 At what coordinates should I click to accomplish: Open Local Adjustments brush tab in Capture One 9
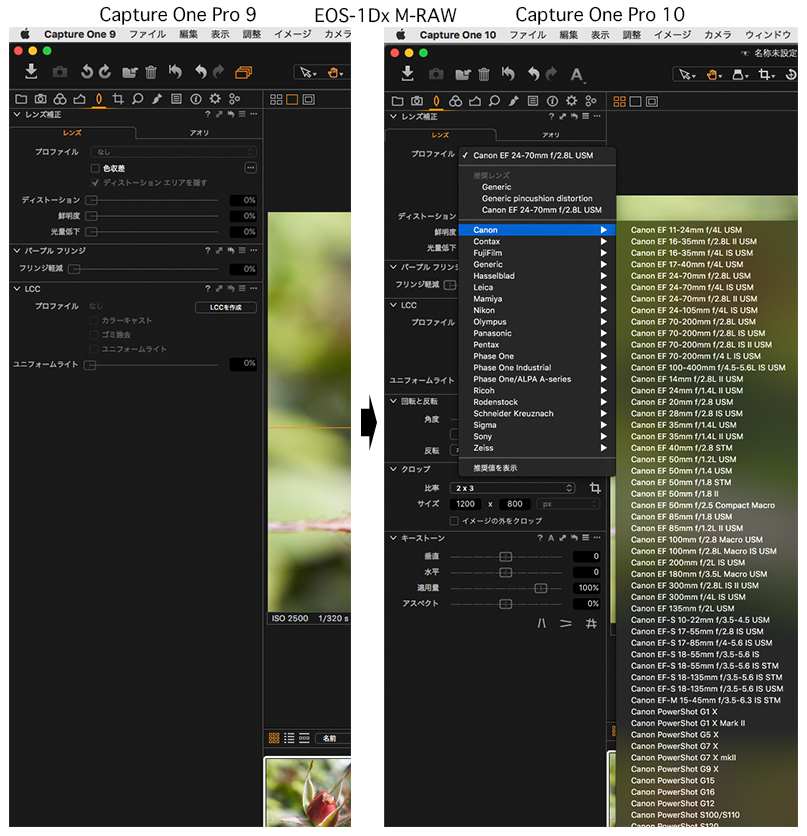tap(157, 99)
